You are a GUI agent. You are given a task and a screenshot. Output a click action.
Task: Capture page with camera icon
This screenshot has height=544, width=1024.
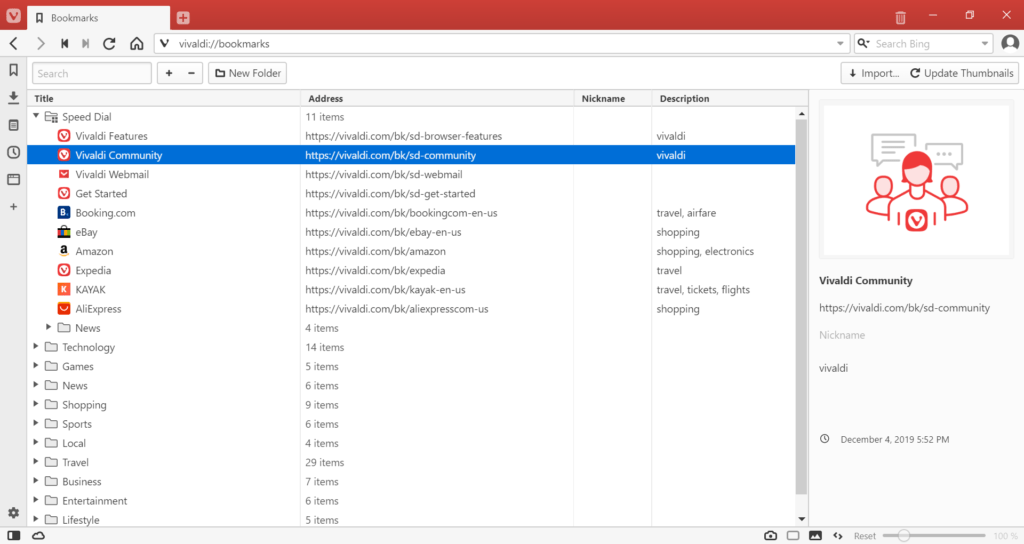pos(771,536)
